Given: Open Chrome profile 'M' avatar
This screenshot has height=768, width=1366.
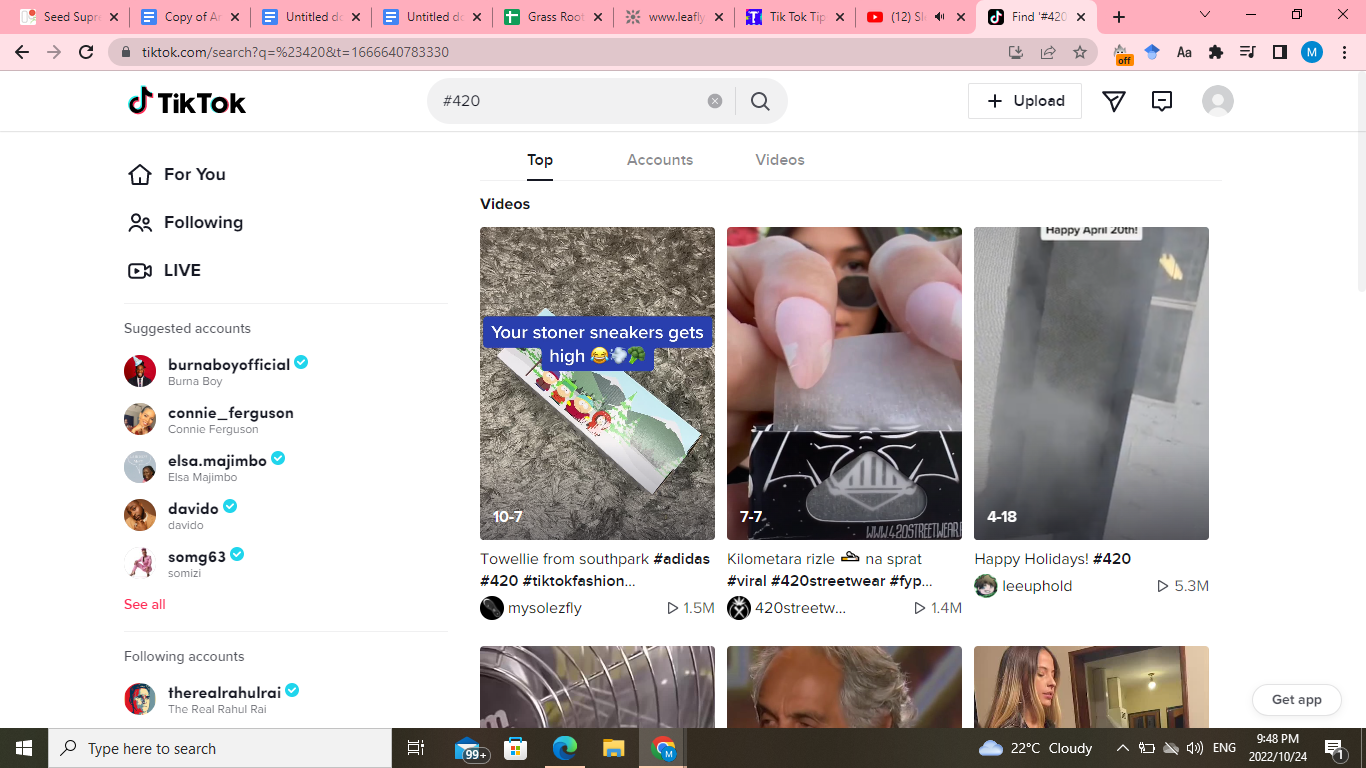Looking at the screenshot, I should pyautogui.click(x=1311, y=52).
